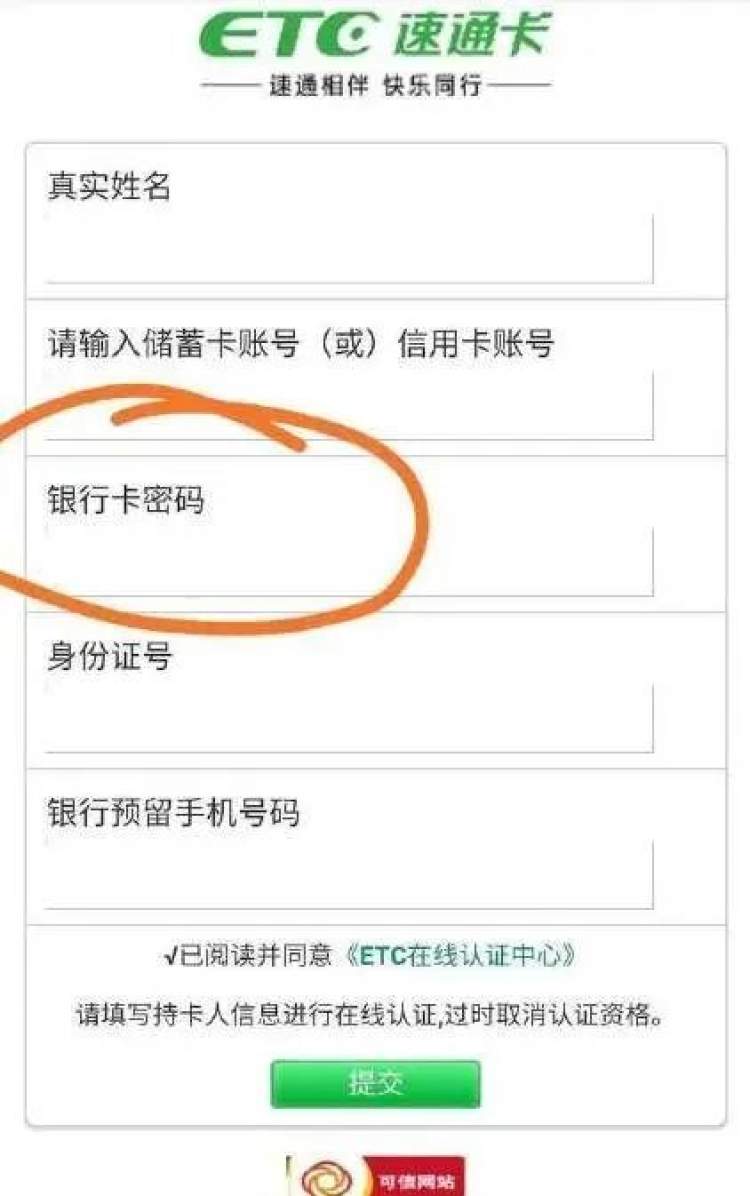Click the 速通卡 brand text in header

click(472, 34)
